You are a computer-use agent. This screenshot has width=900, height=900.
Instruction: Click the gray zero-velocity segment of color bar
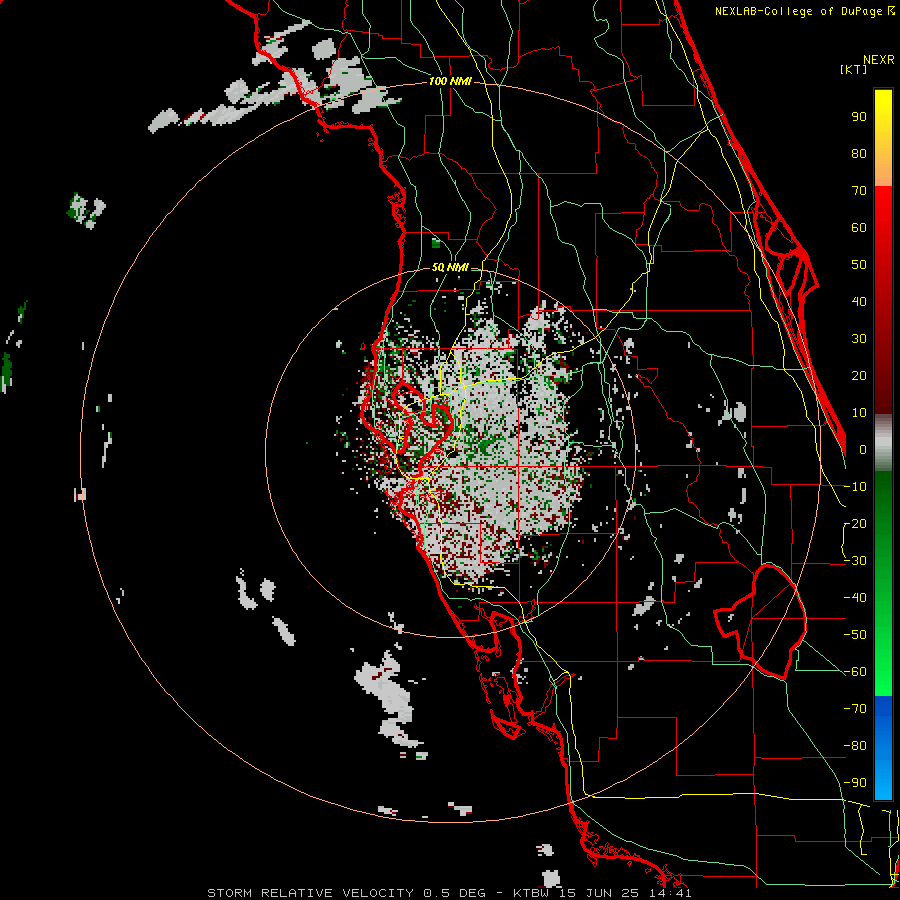point(883,443)
